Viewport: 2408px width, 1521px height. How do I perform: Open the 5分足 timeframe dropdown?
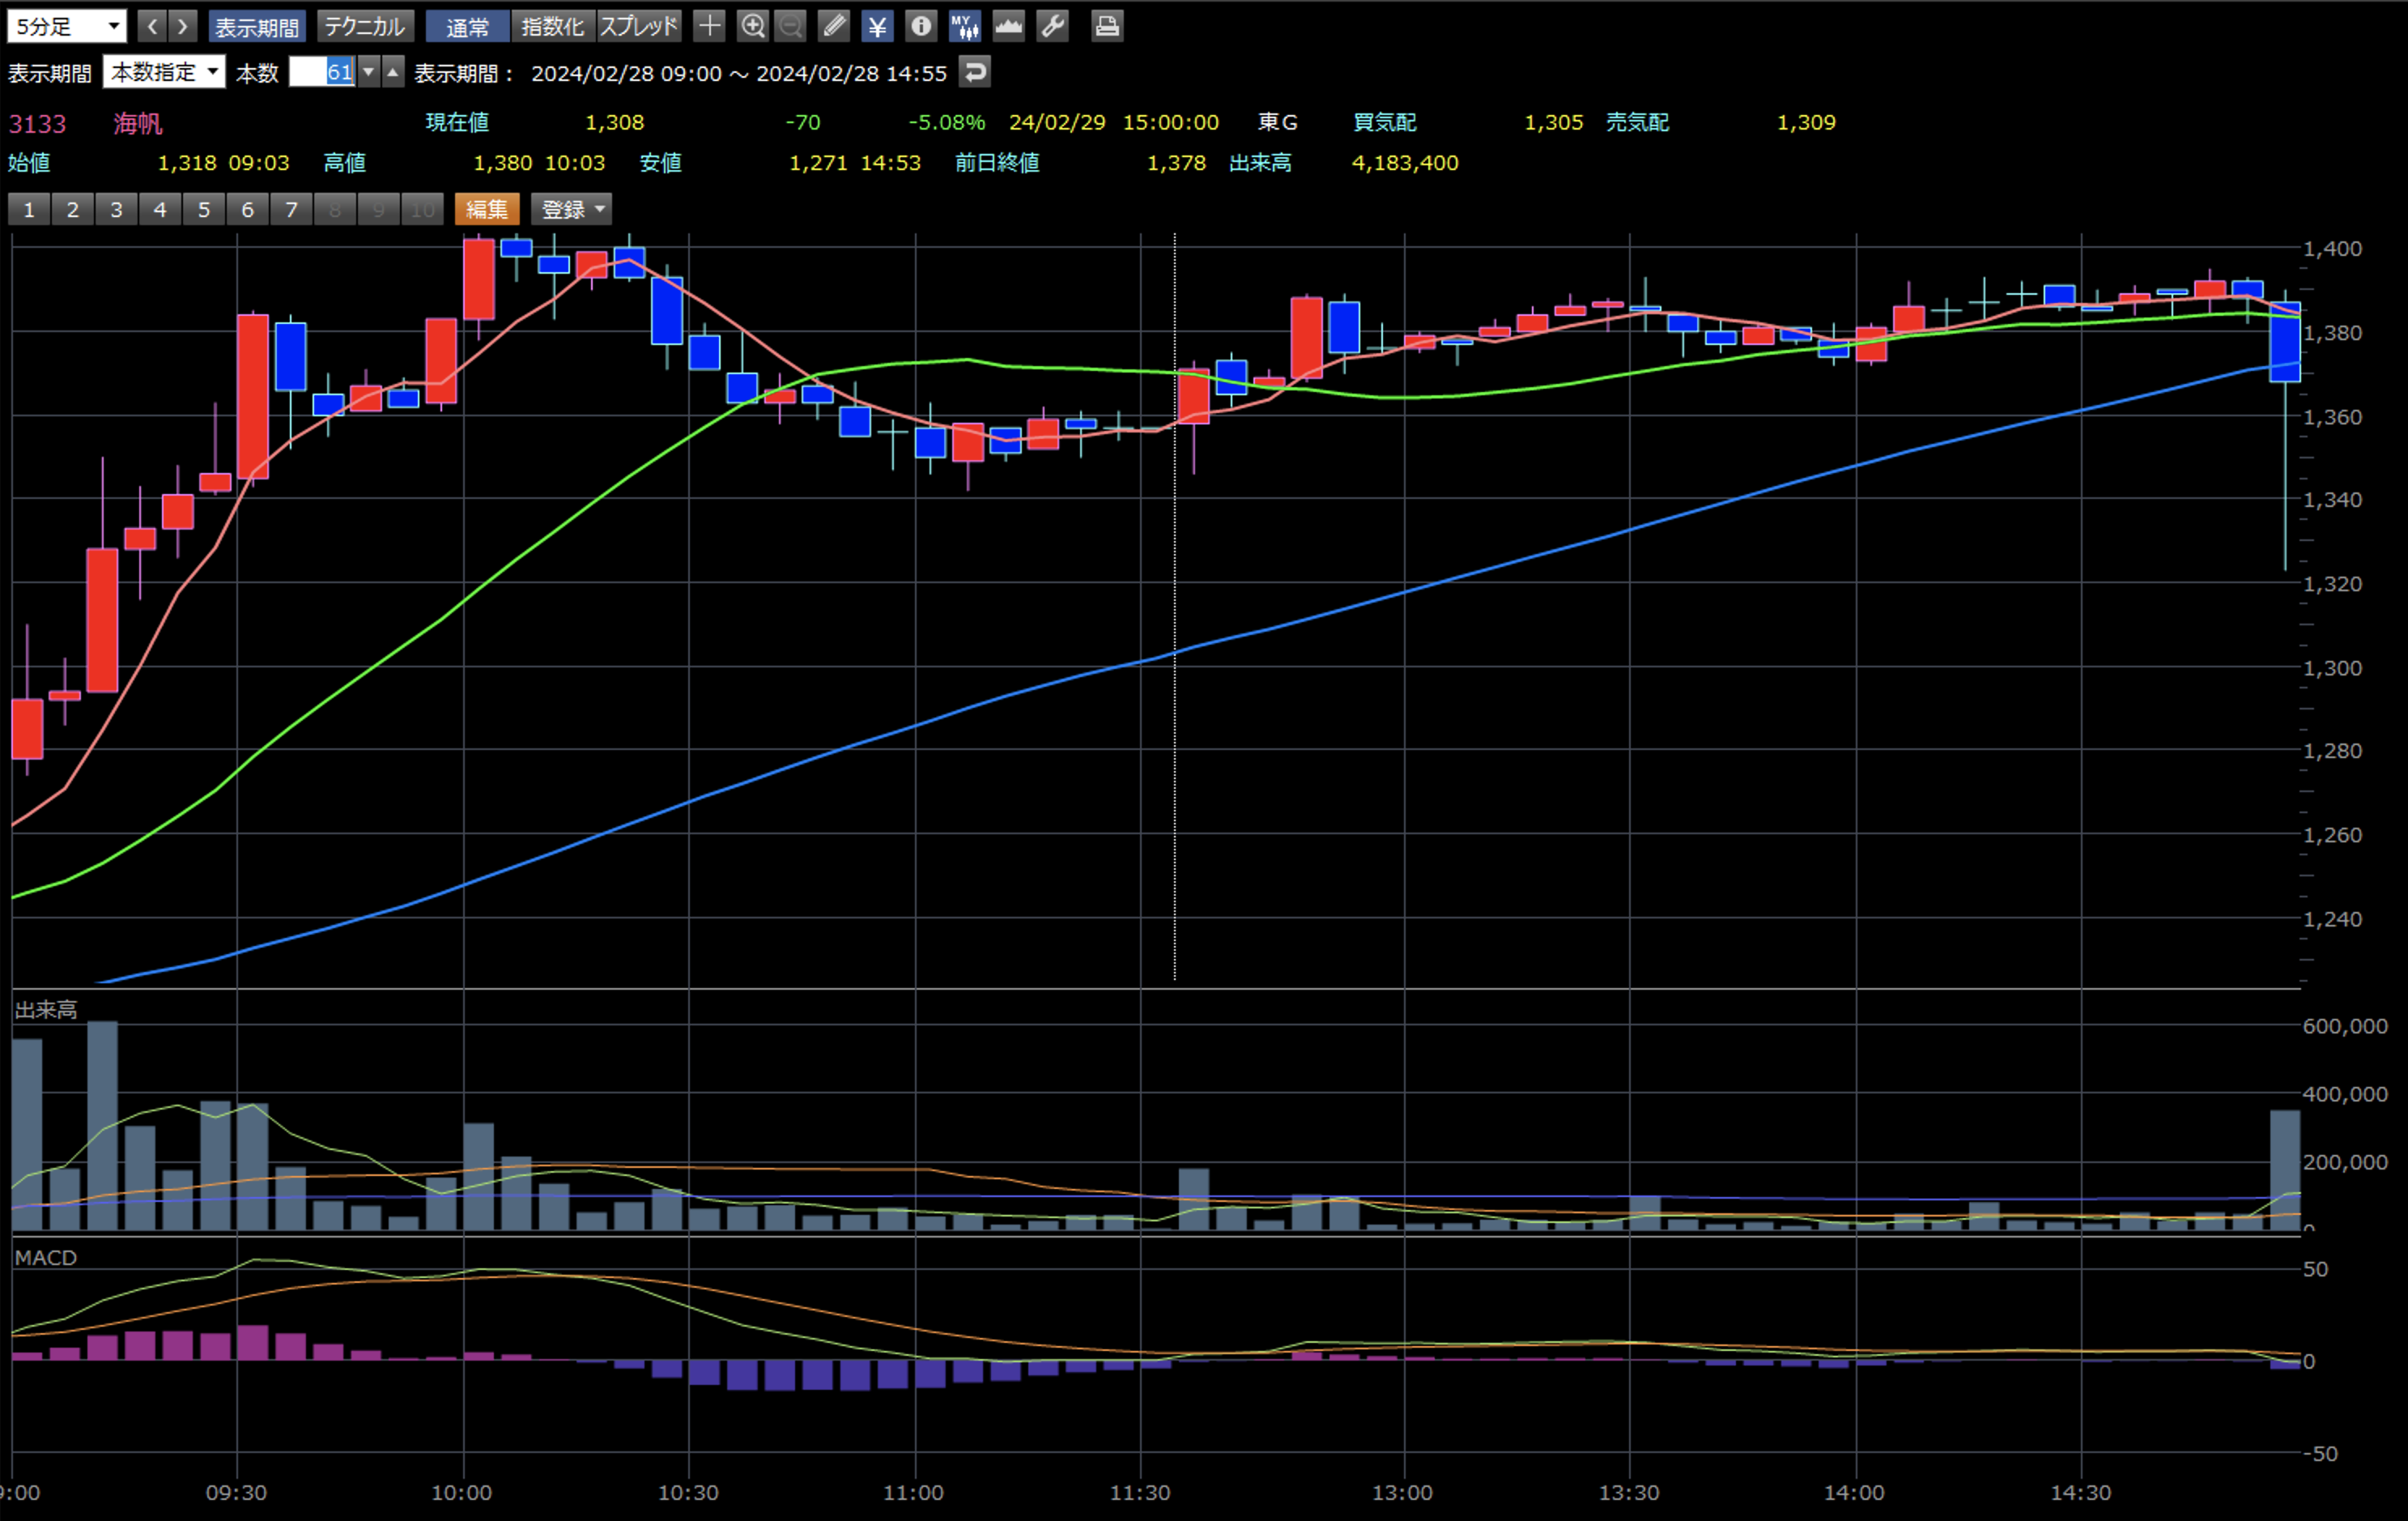point(67,26)
